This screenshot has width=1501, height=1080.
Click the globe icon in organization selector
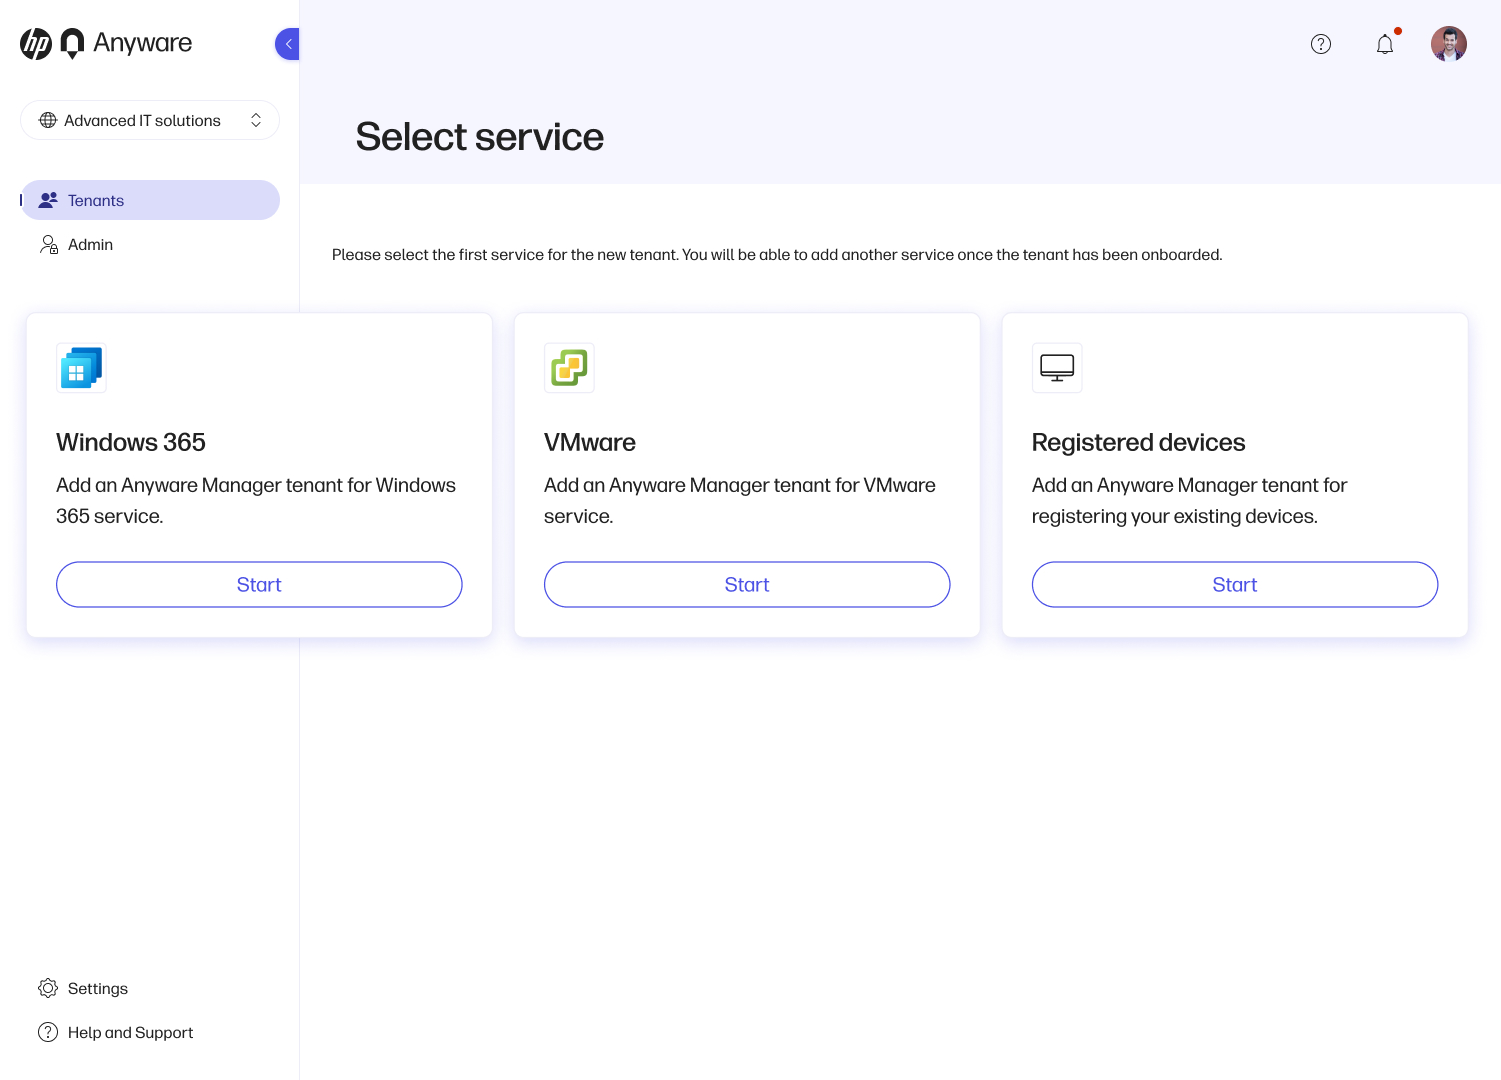click(x=48, y=120)
